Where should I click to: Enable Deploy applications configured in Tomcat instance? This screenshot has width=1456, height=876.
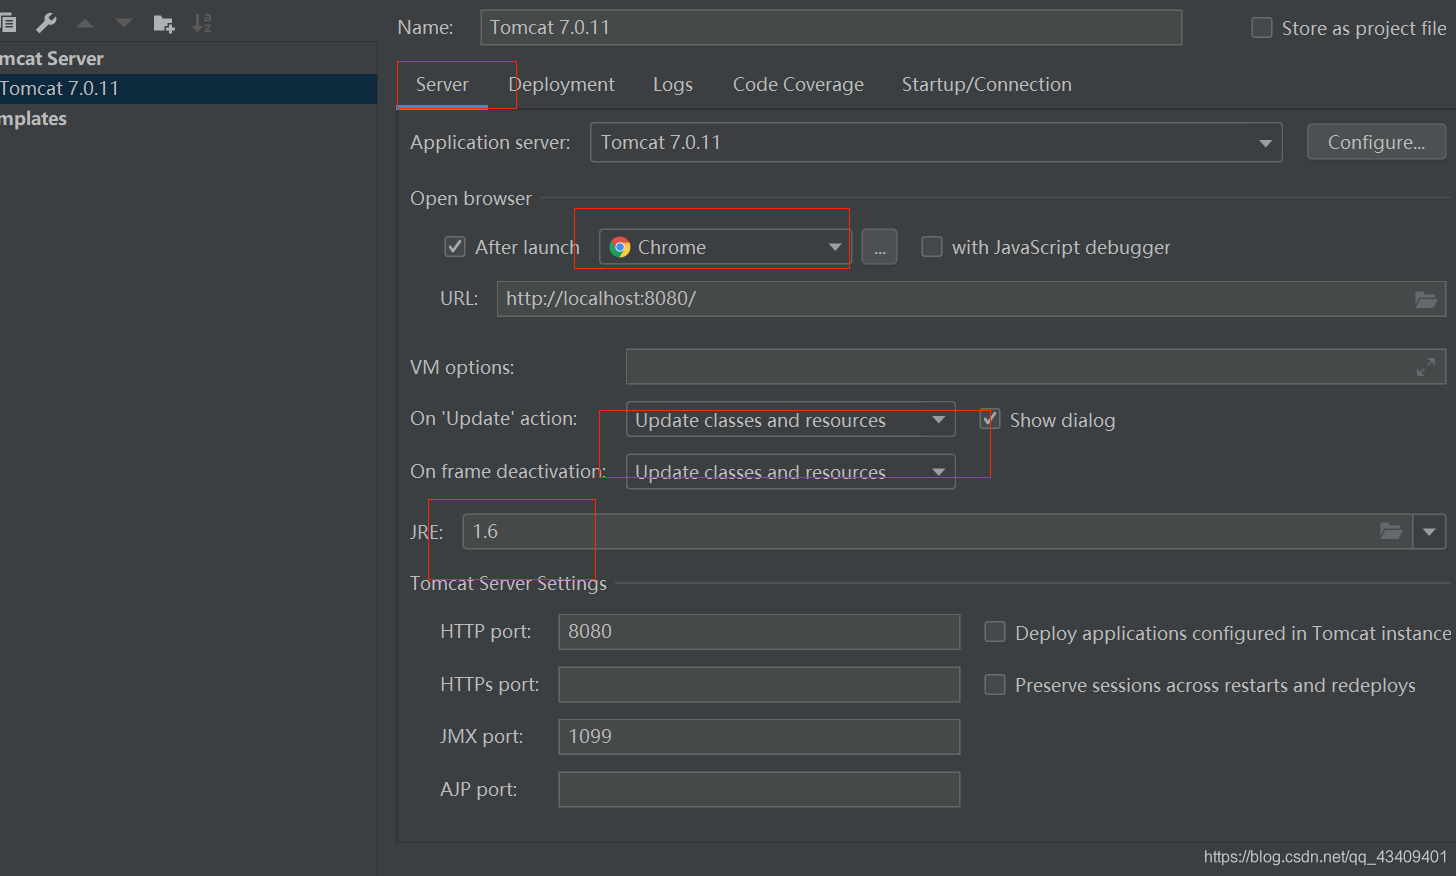pyautogui.click(x=995, y=632)
